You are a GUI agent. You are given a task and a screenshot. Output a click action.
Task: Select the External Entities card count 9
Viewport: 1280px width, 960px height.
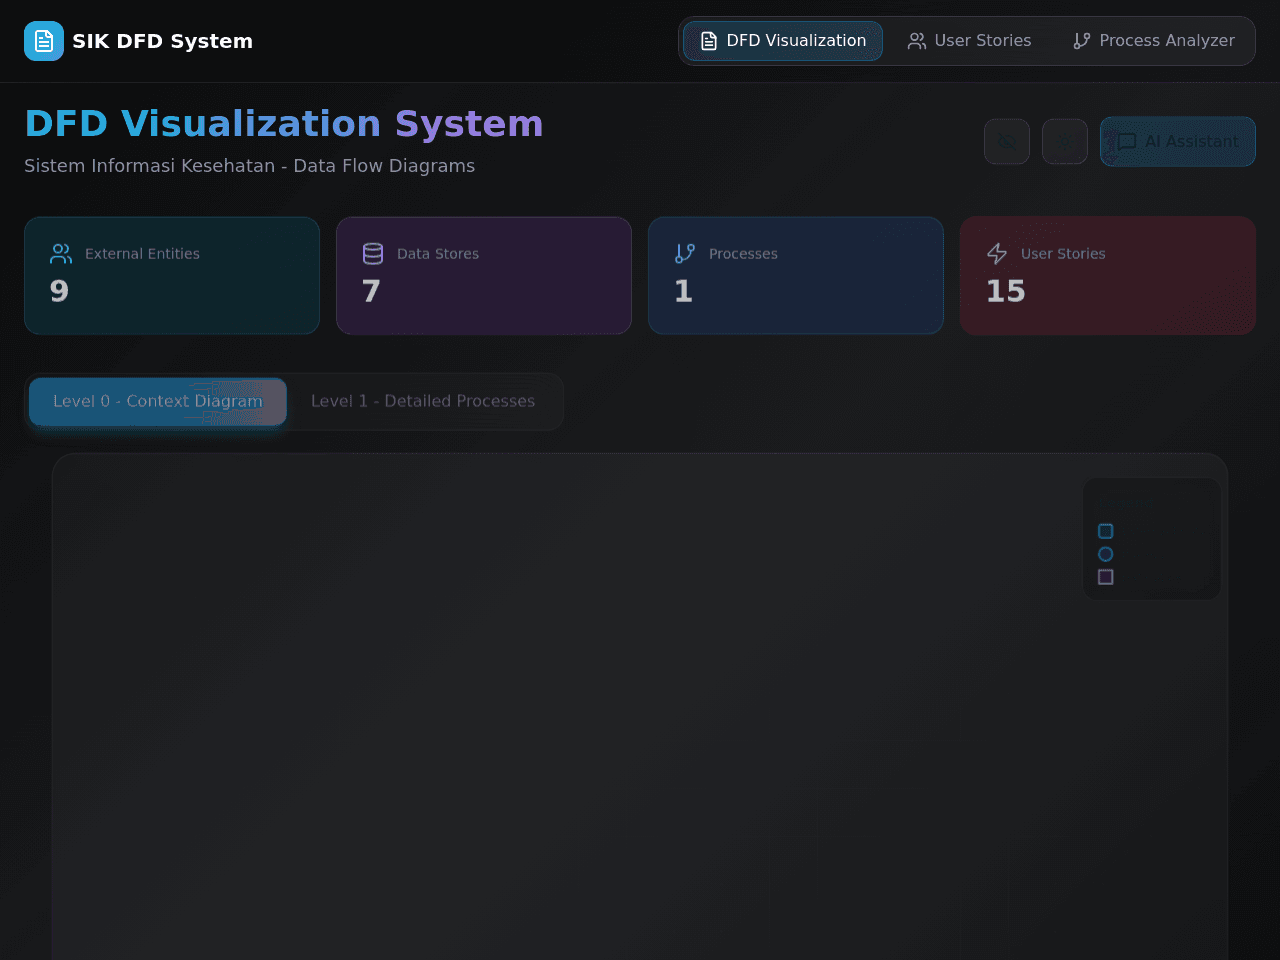[x=59, y=291]
